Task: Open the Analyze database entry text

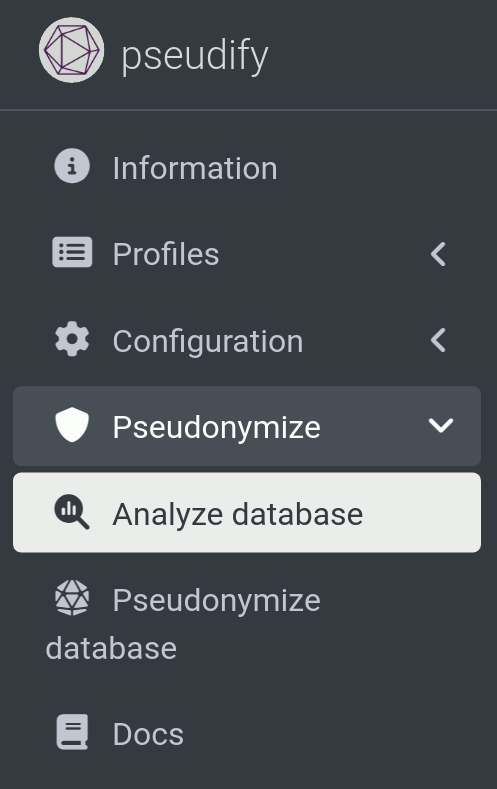Action: click(237, 514)
